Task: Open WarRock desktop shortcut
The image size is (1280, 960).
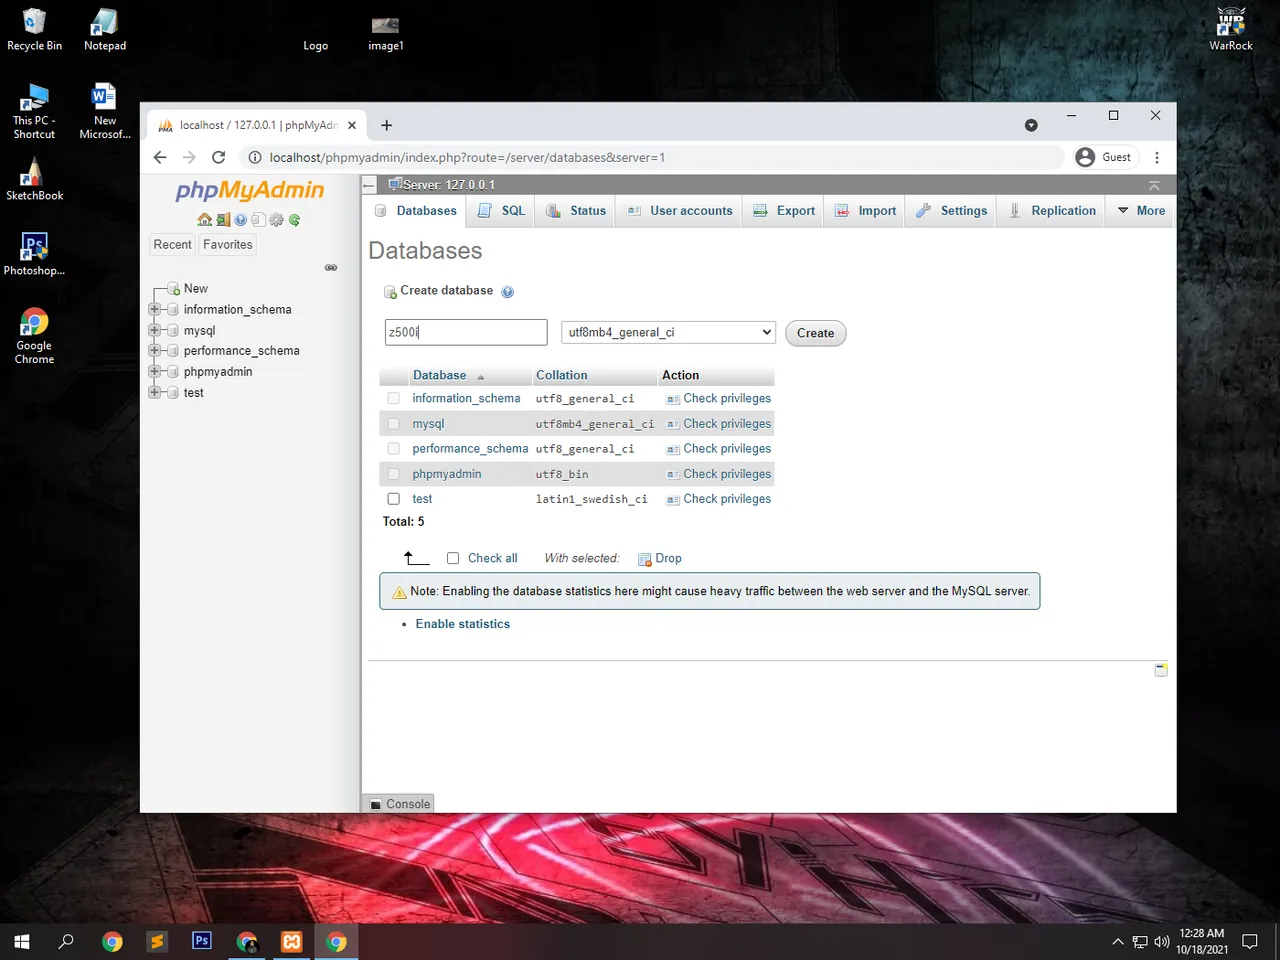Action: (1231, 28)
